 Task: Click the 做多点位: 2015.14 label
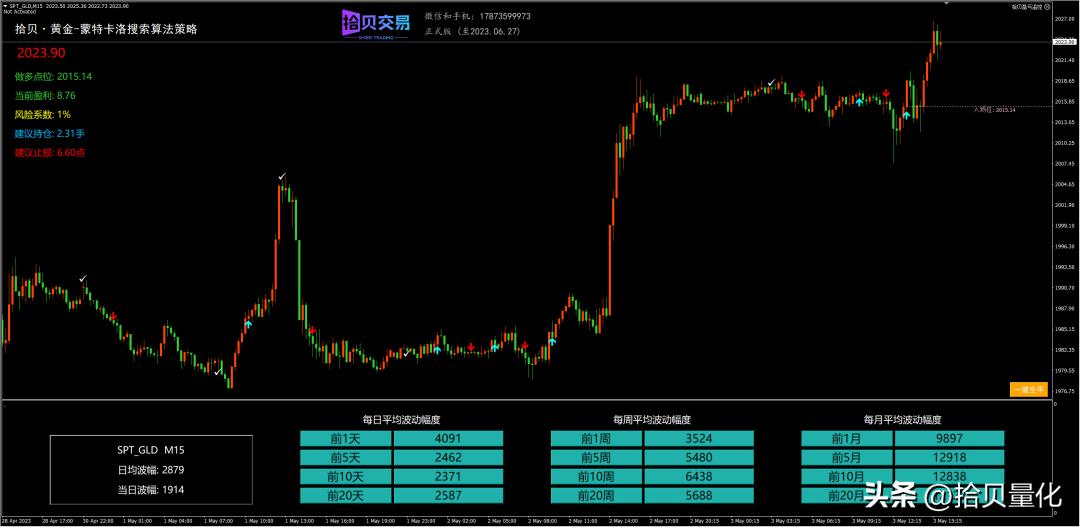point(54,76)
